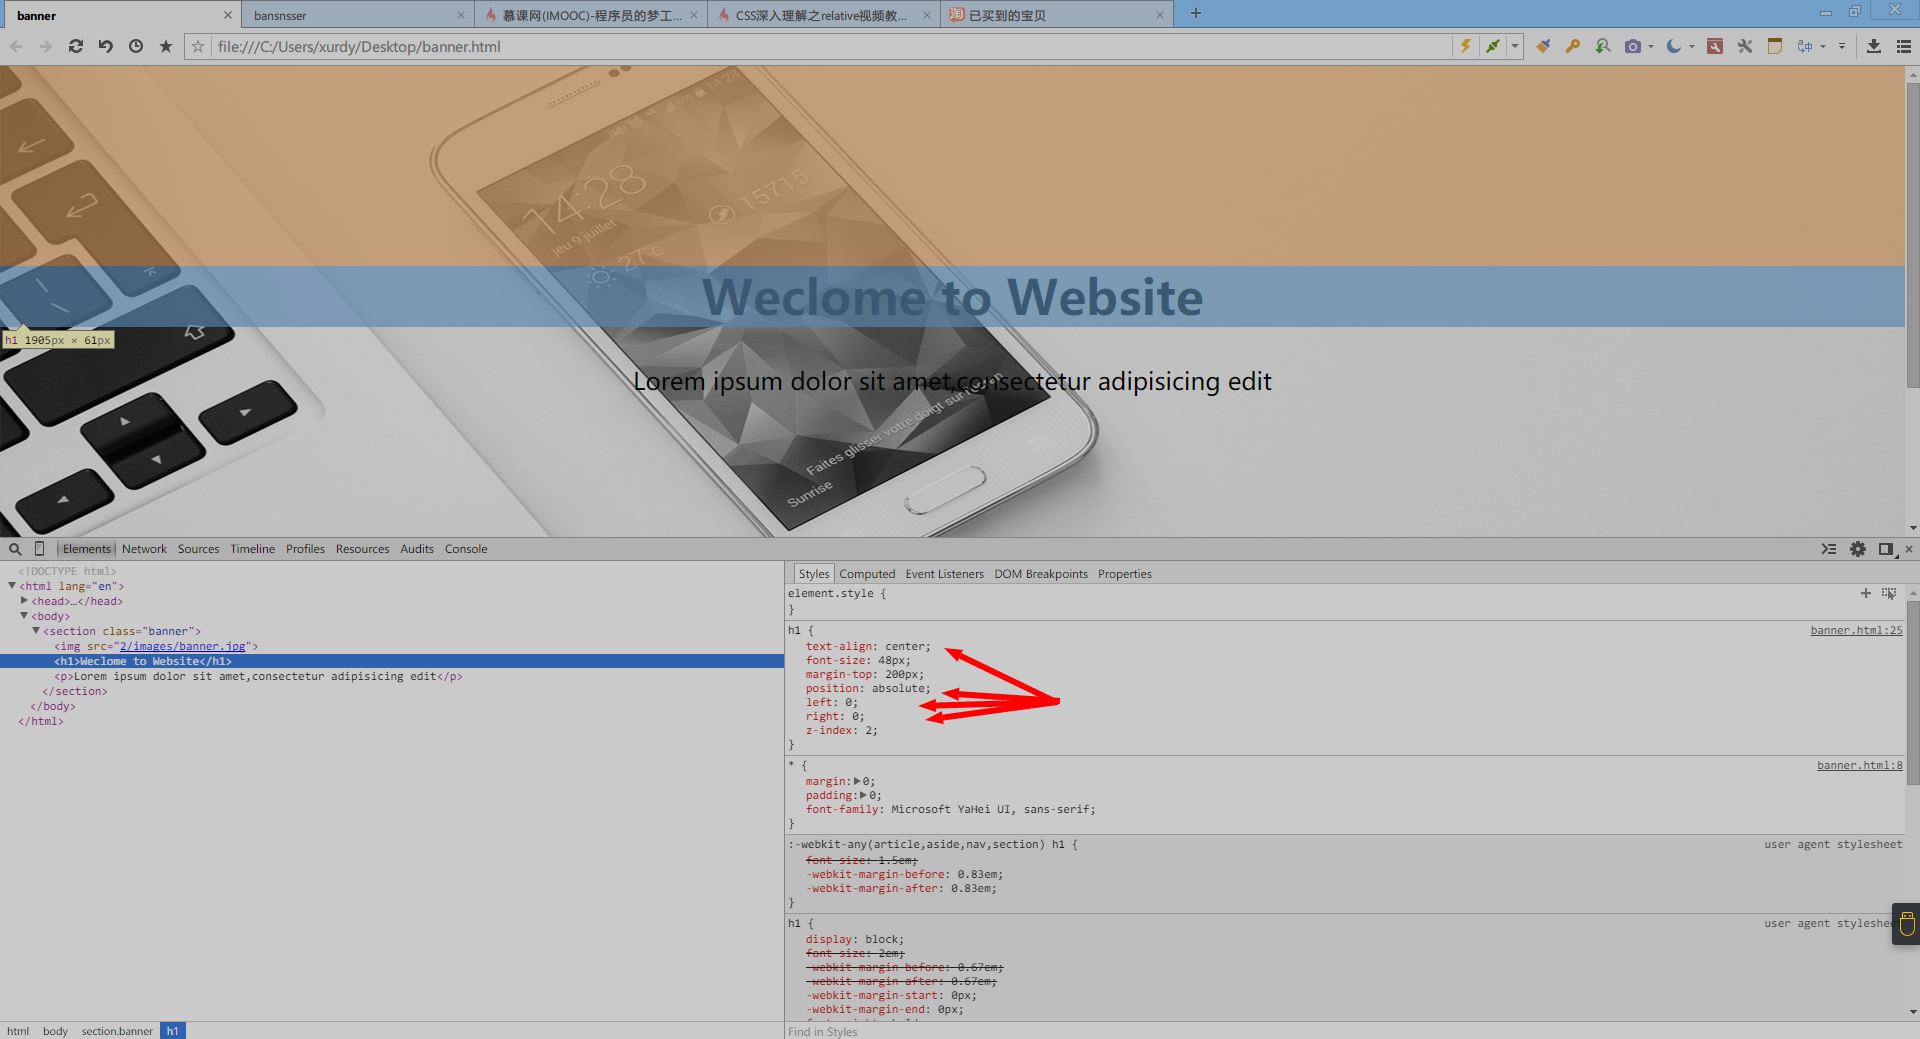Add new style rule plus icon
This screenshot has height=1039, width=1920.
tap(1866, 593)
